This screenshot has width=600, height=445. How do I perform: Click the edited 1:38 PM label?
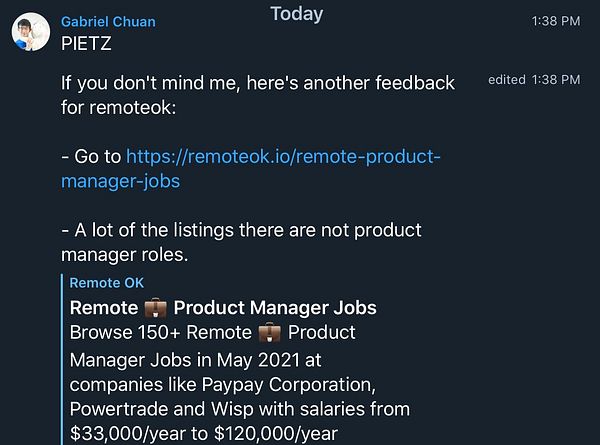point(533,80)
